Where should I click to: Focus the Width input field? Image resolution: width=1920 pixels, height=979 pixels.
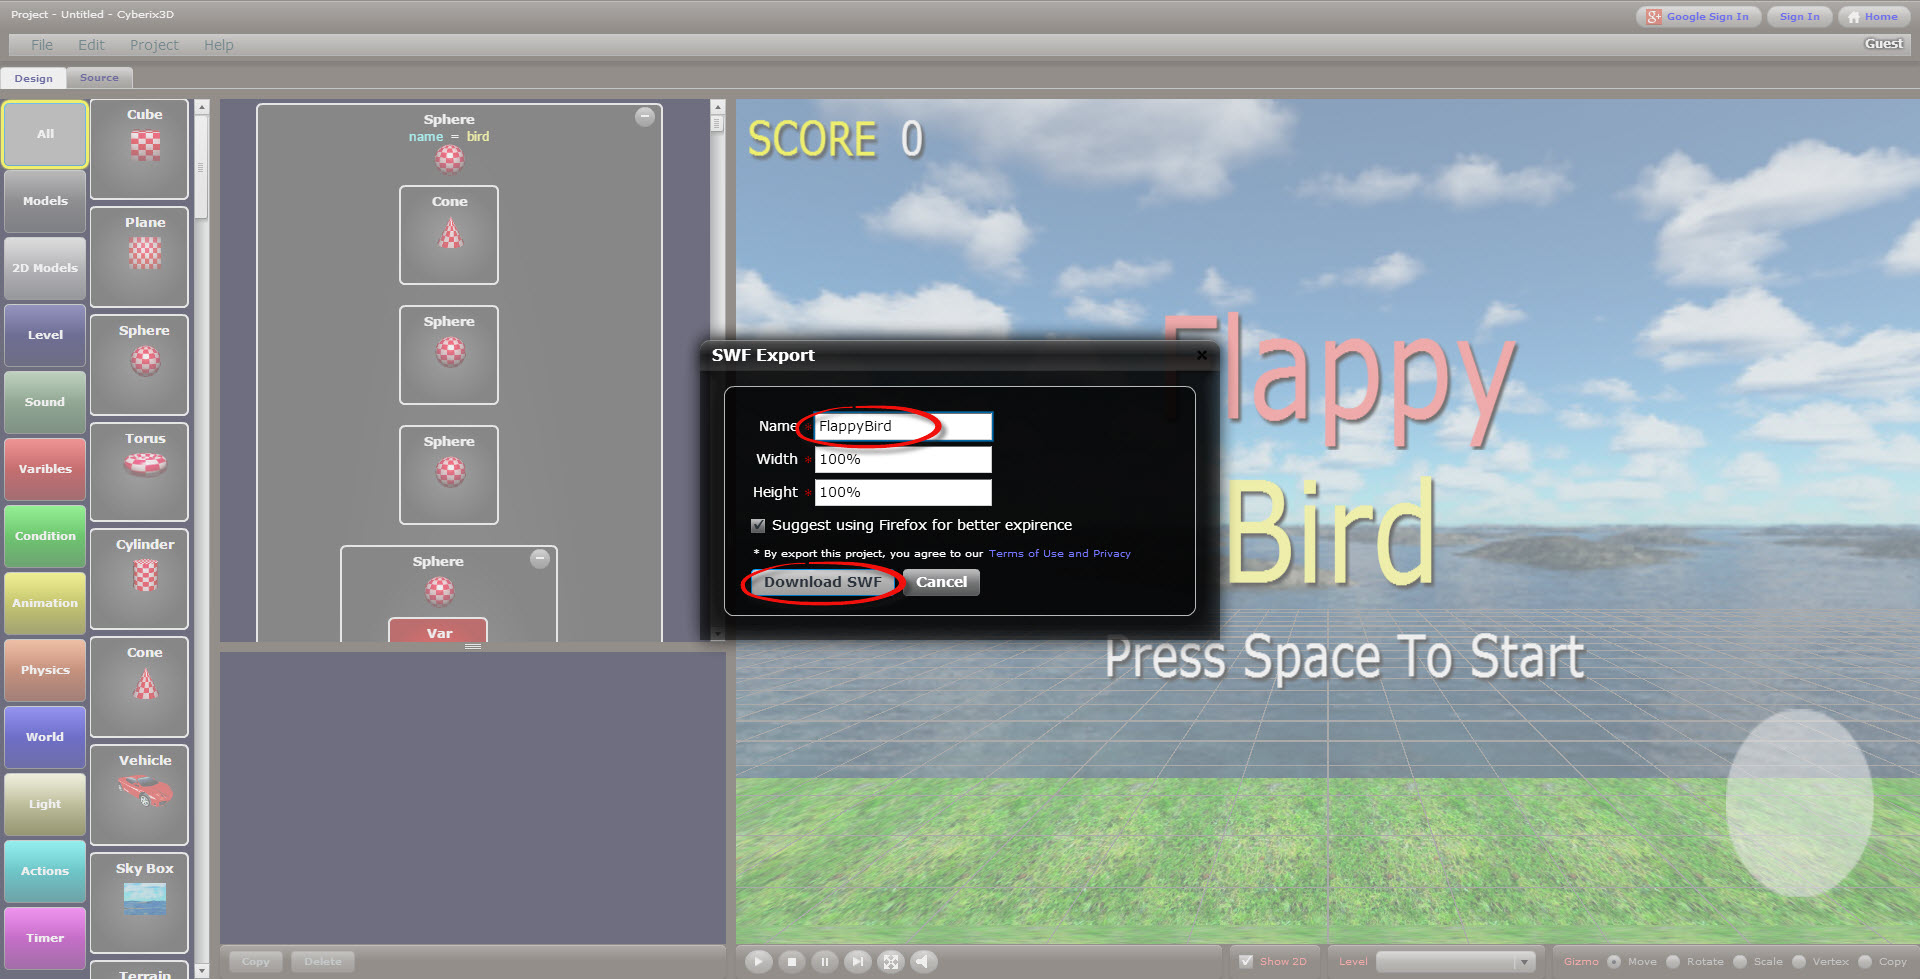903,459
